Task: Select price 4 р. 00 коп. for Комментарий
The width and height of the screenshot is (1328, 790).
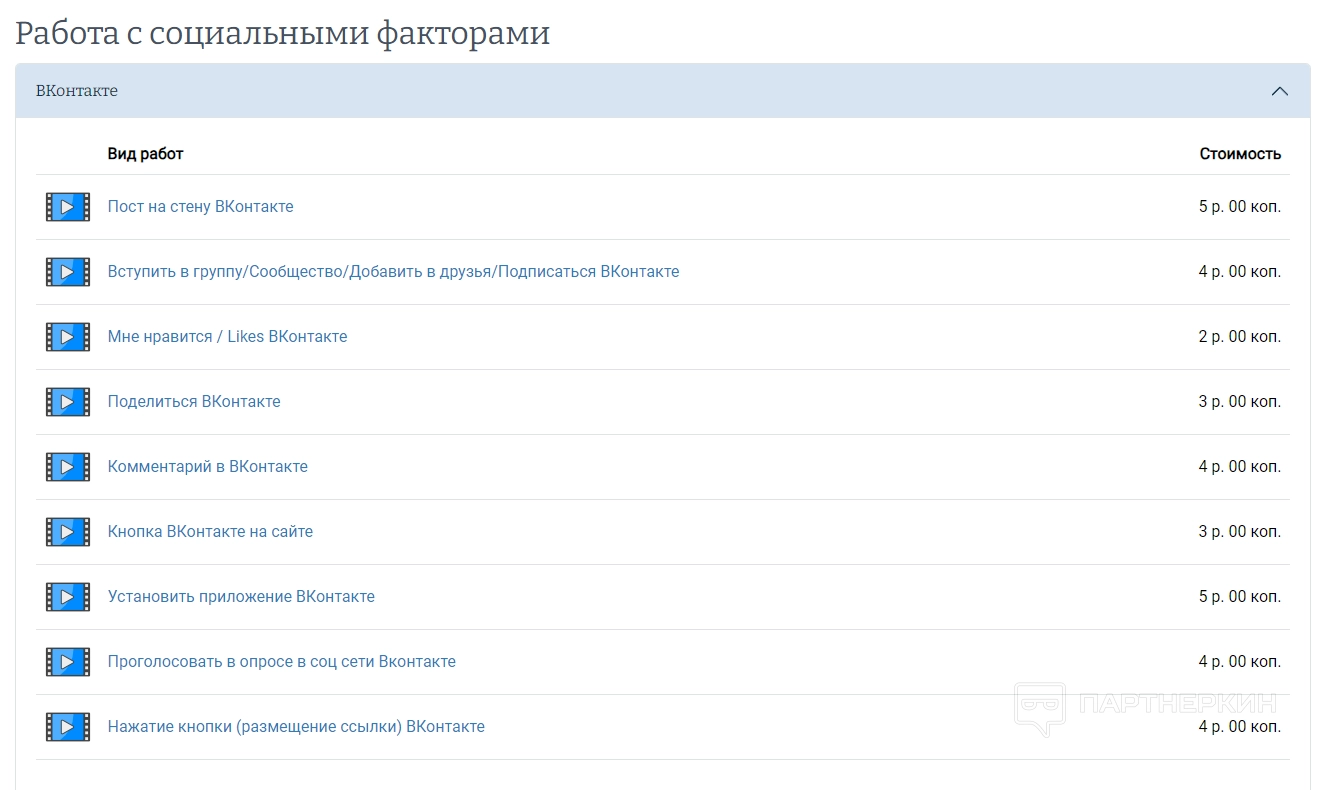Action: (x=1240, y=467)
